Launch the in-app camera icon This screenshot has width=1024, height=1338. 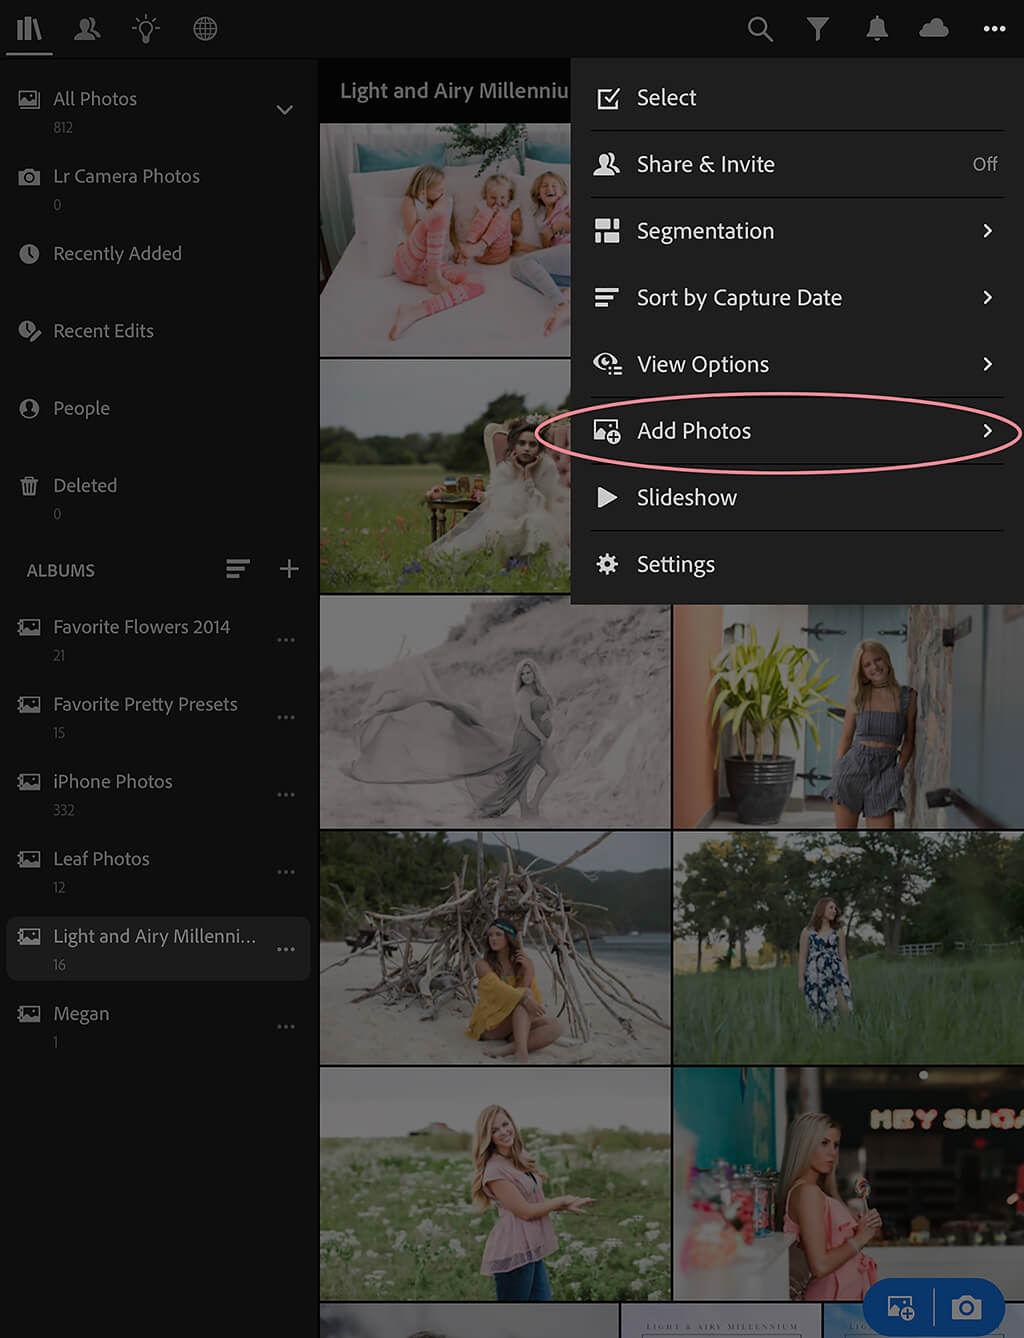[x=966, y=1307]
